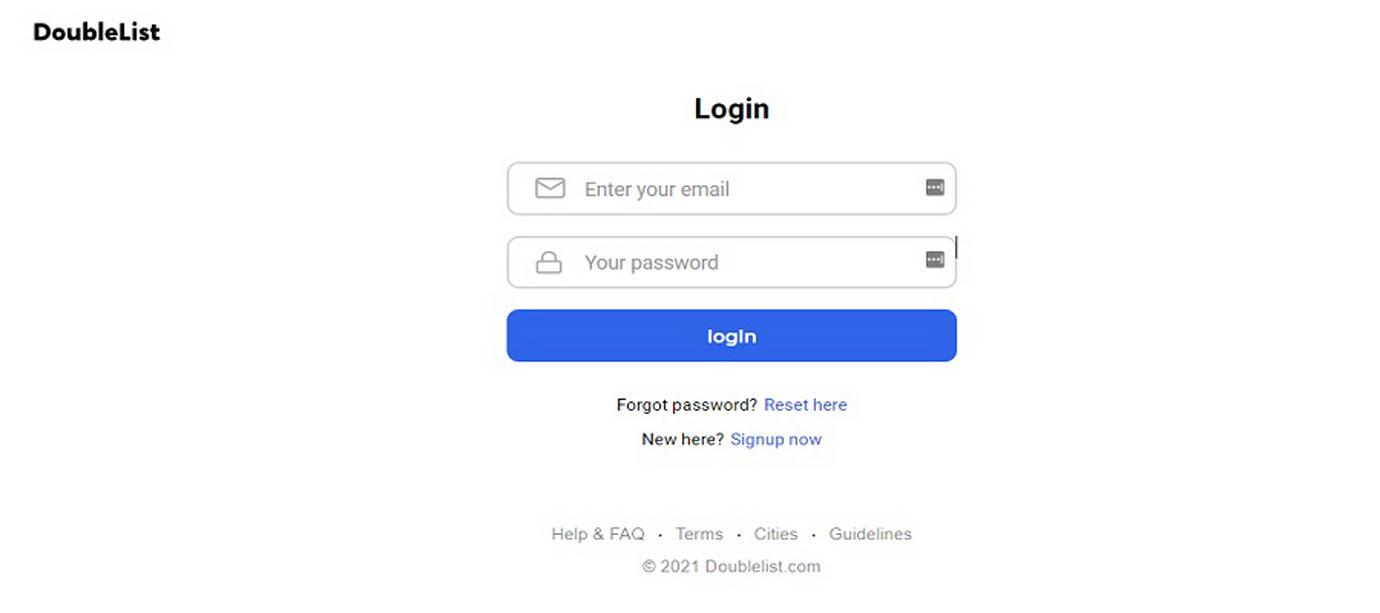Open the Signup now link
The height and width of the screenshot is (613, 1380).
776,439
